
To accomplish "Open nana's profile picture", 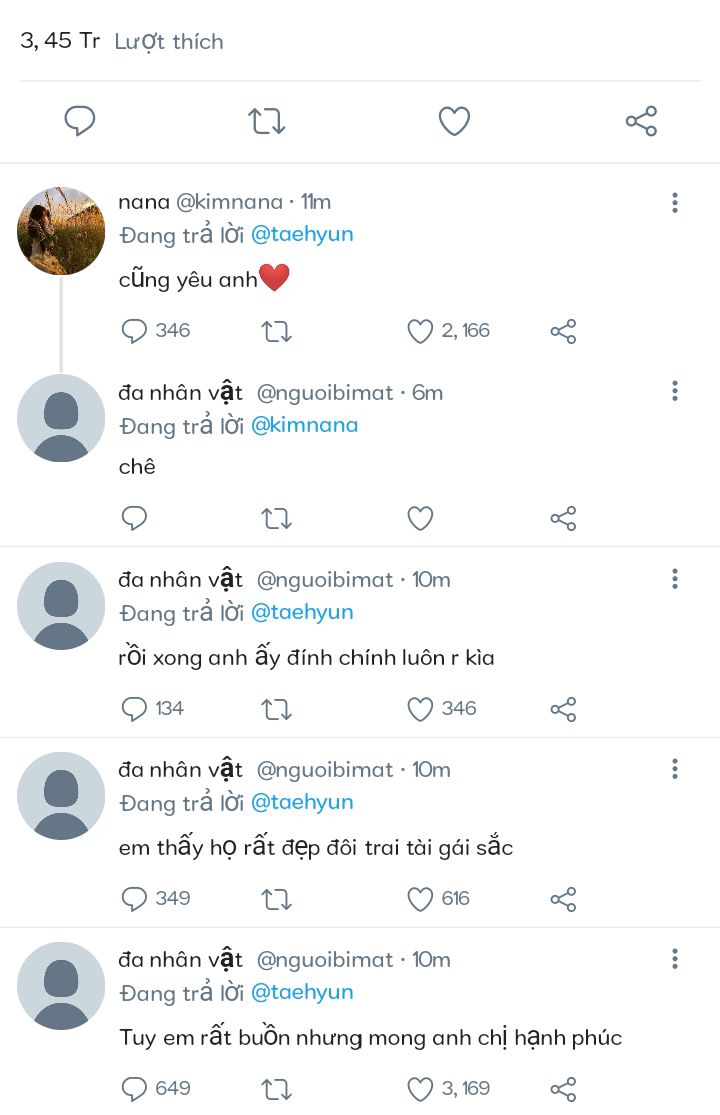I will pos(61,231).
